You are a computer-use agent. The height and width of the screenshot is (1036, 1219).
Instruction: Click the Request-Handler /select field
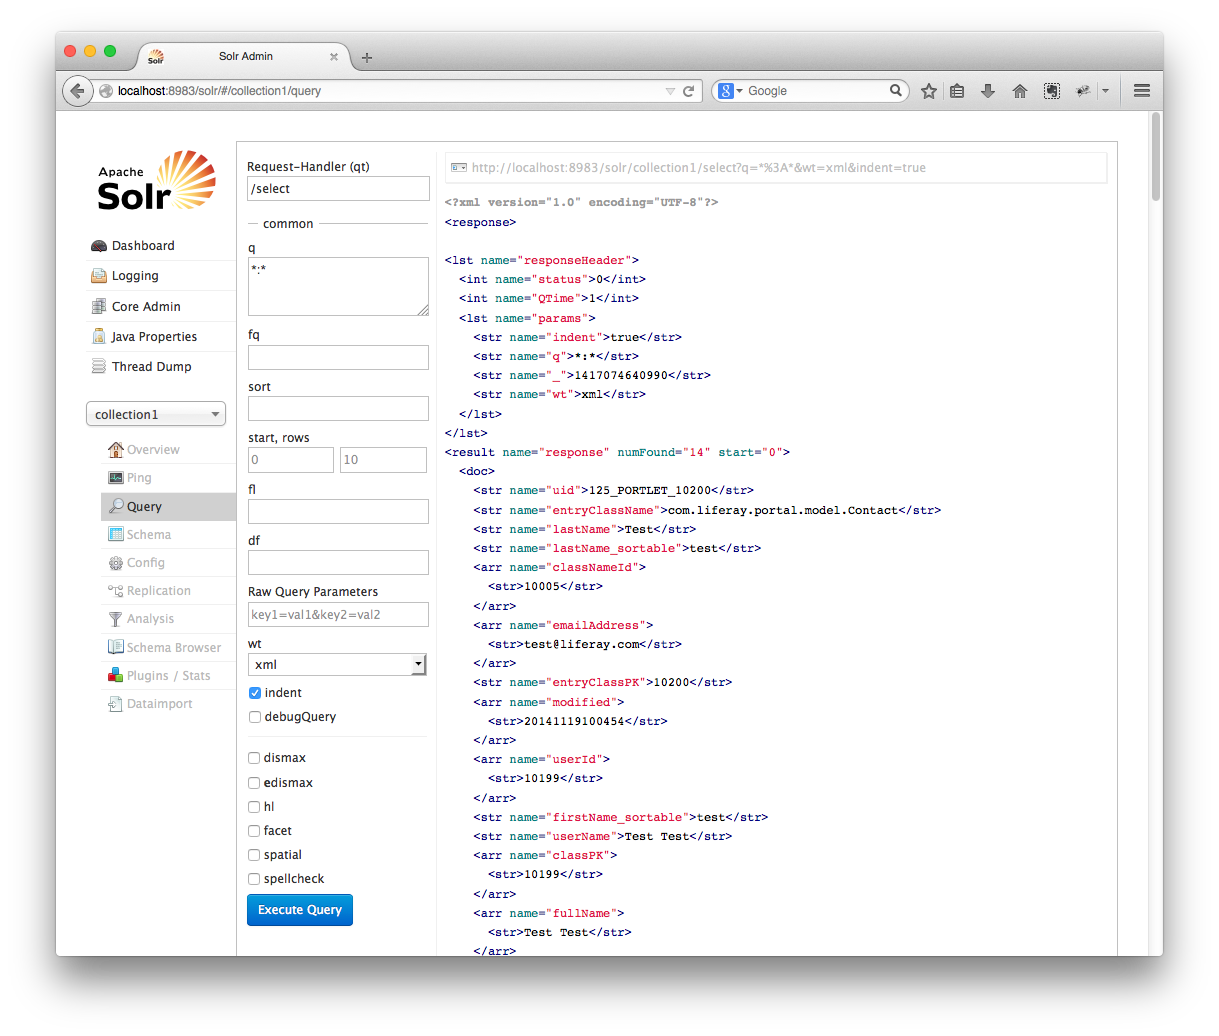338,189
